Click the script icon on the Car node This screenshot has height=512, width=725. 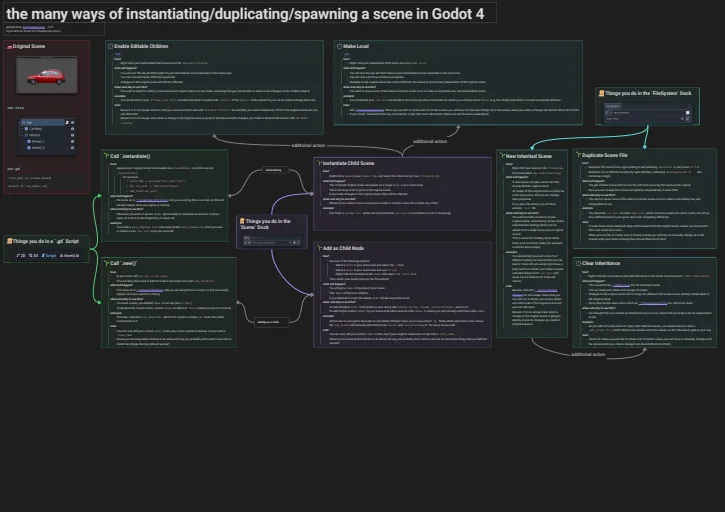(67, 123)
